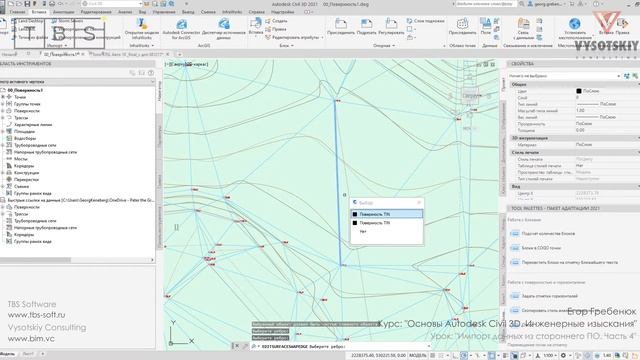Screen dimensions: 640x360
Task: Click Задать отметки горизонталей tool
Action: pos(544,296)
